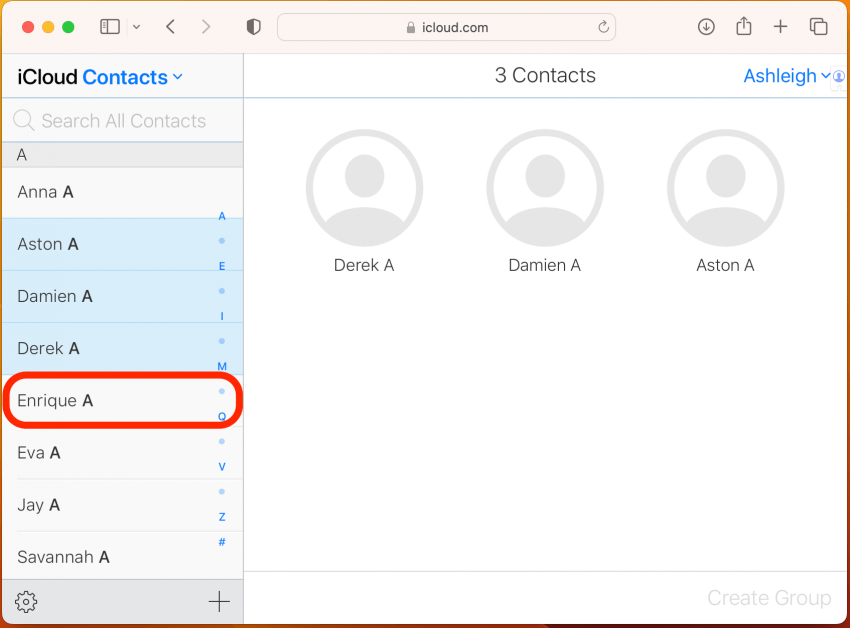850x628 pixels.
Task: Open the Safari privacy shield icon
Action: pos(253,27)
